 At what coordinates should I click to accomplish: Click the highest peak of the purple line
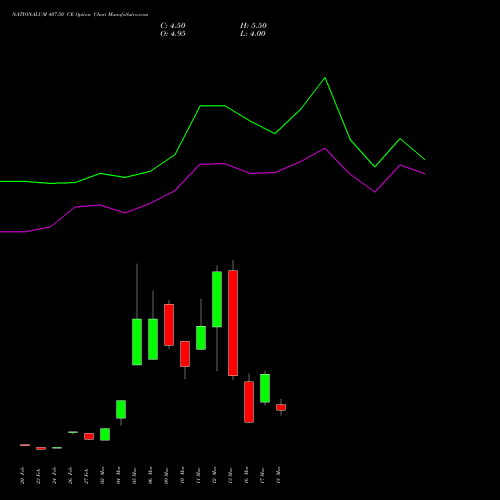(x=325, y=149)
